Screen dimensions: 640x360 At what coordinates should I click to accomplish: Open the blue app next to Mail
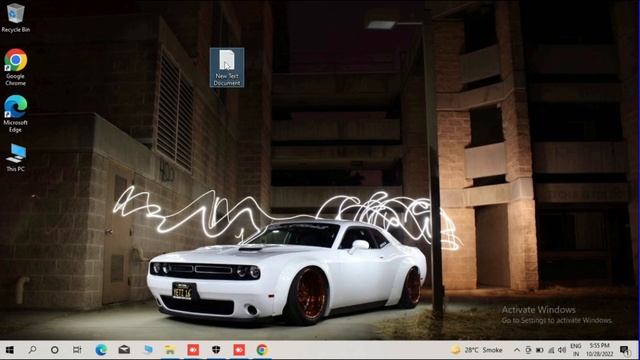click(x=147, y=350)
